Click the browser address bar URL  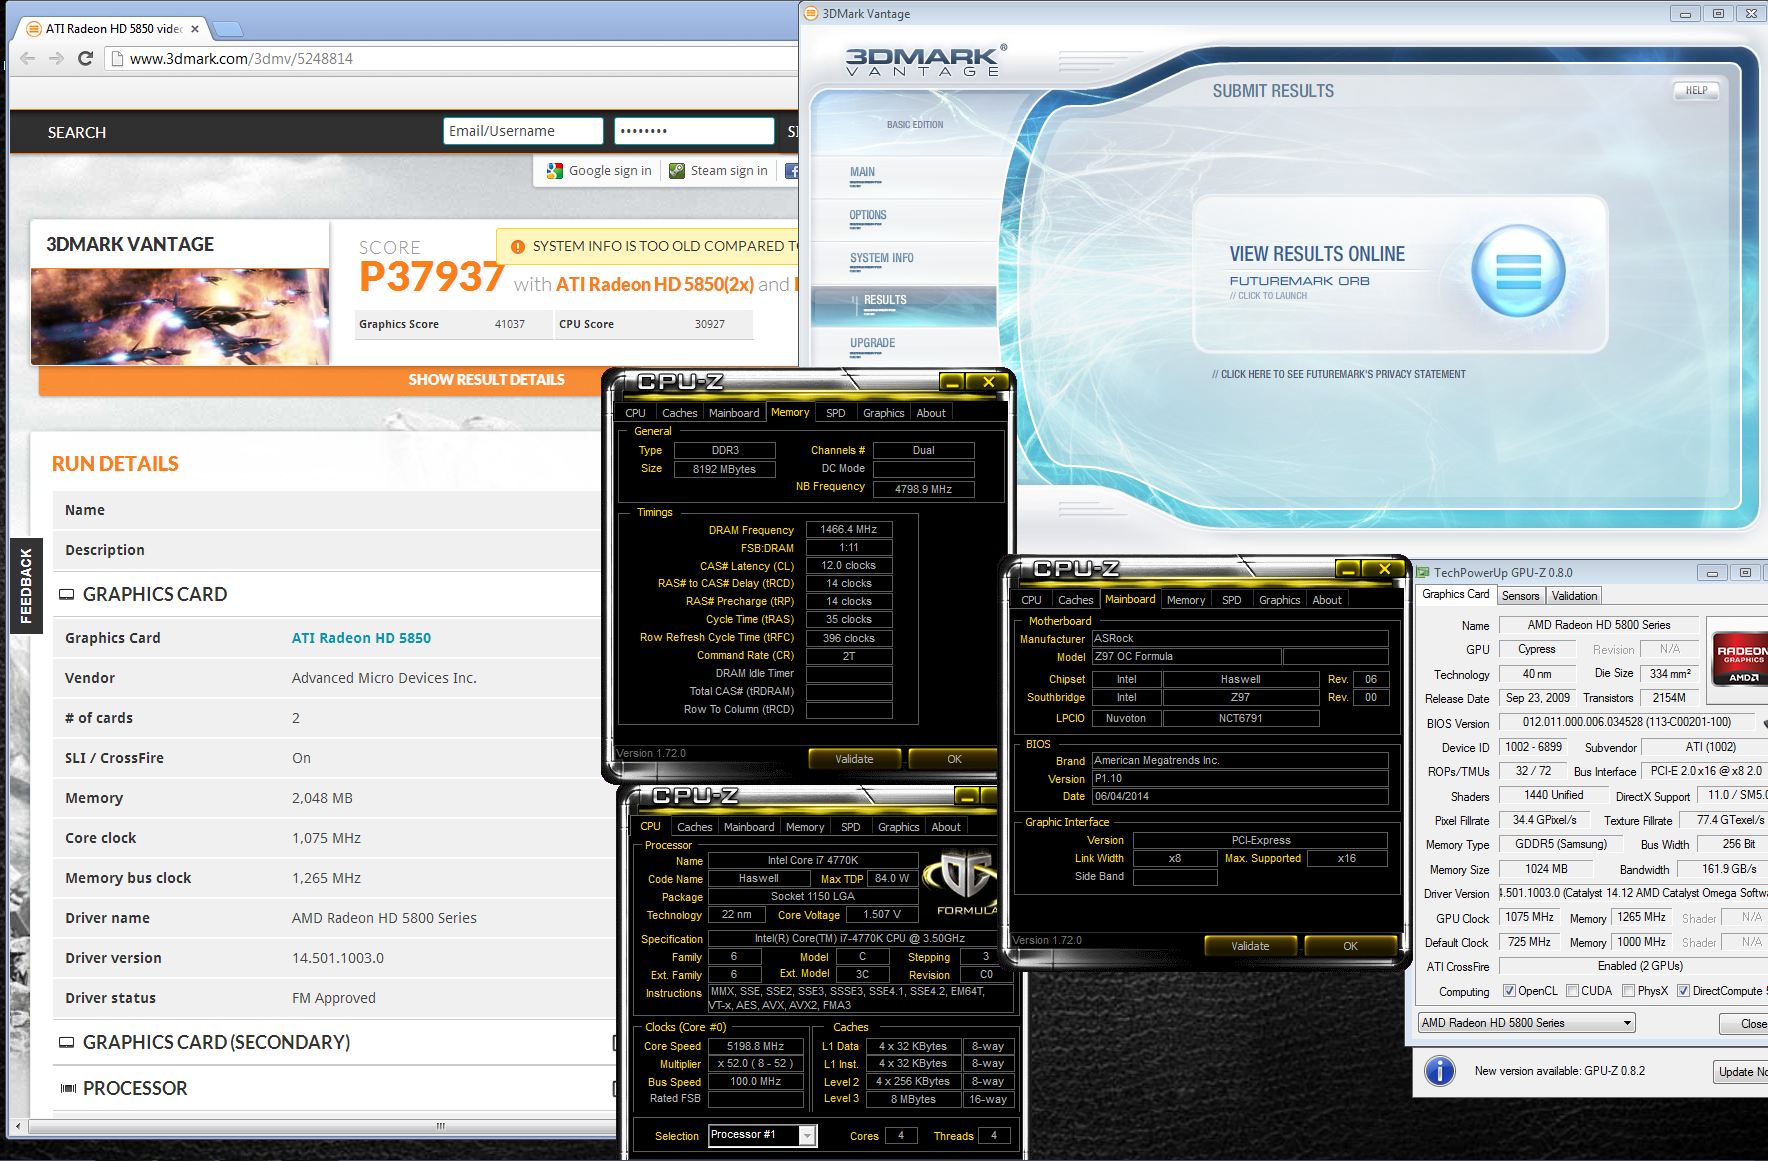pos(241,58)
